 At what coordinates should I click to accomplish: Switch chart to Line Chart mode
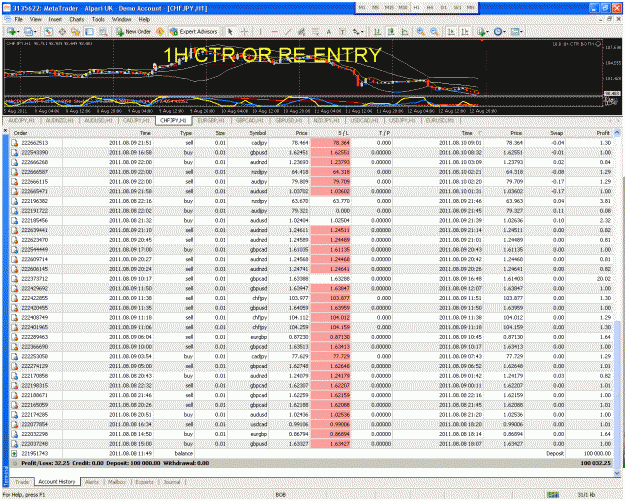404,31
